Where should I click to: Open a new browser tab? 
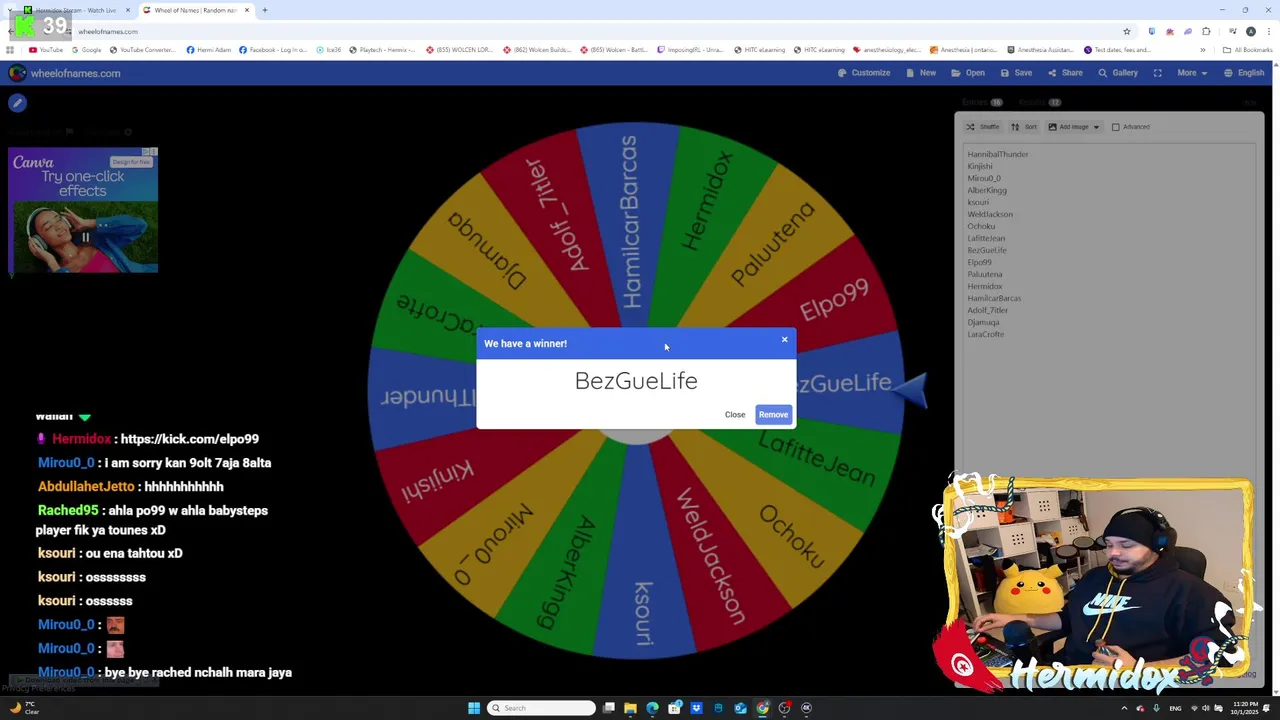pos(265,10)
